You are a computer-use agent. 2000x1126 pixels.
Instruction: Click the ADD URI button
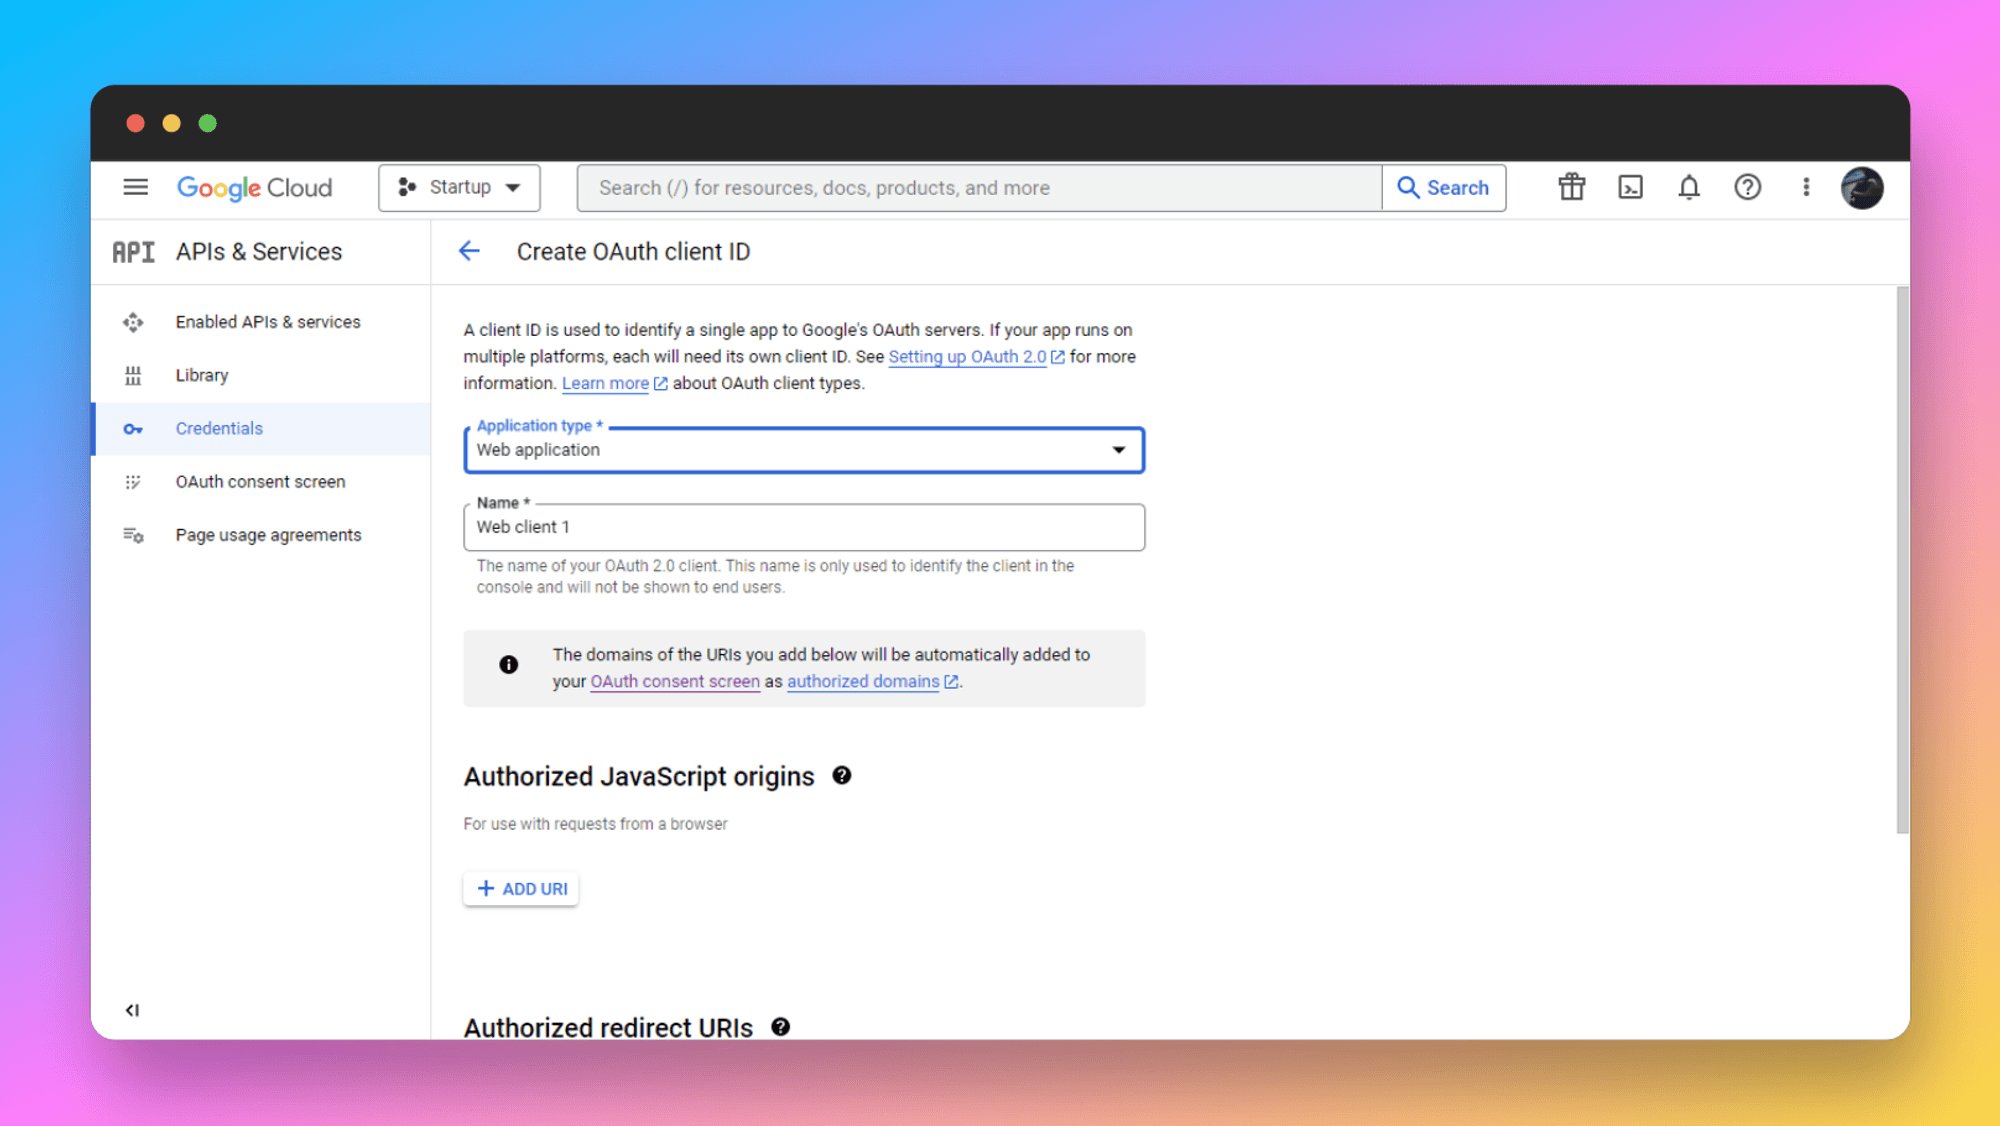pyautogui.click(x=520, y=888)
